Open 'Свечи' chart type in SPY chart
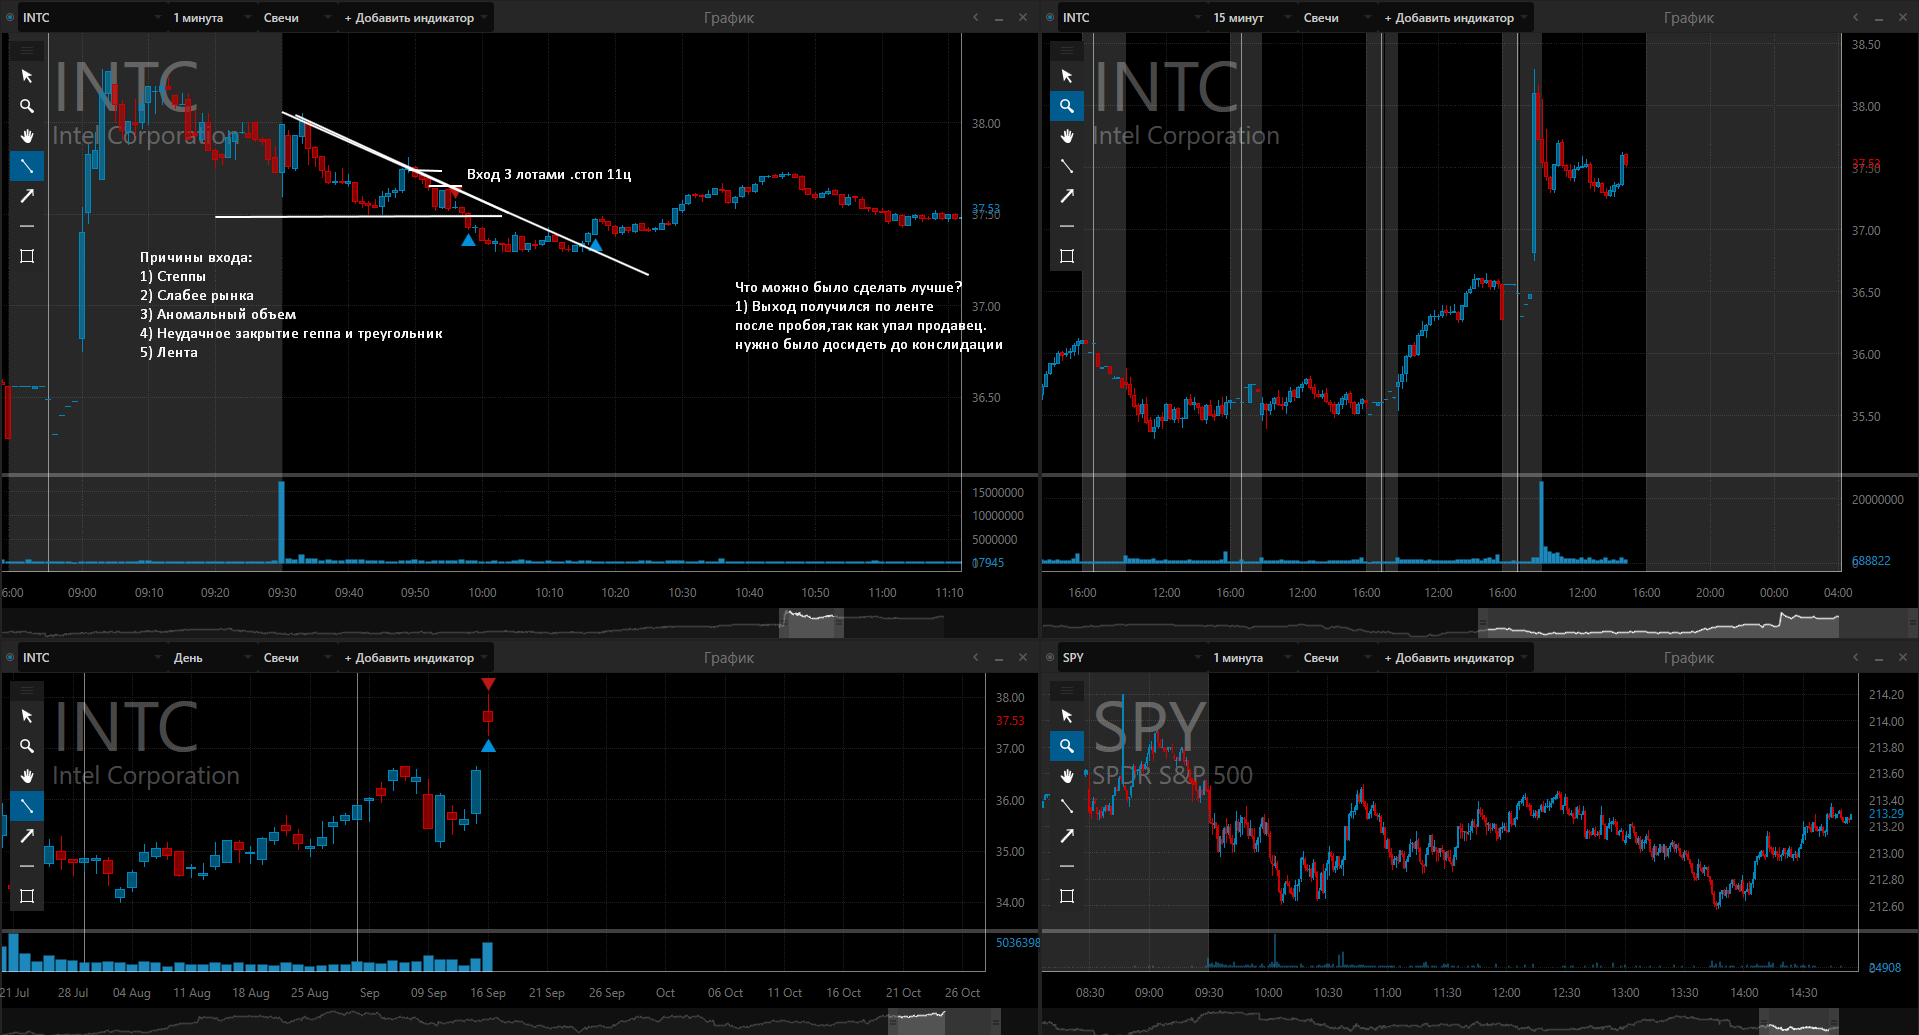 click(1336, 658)
